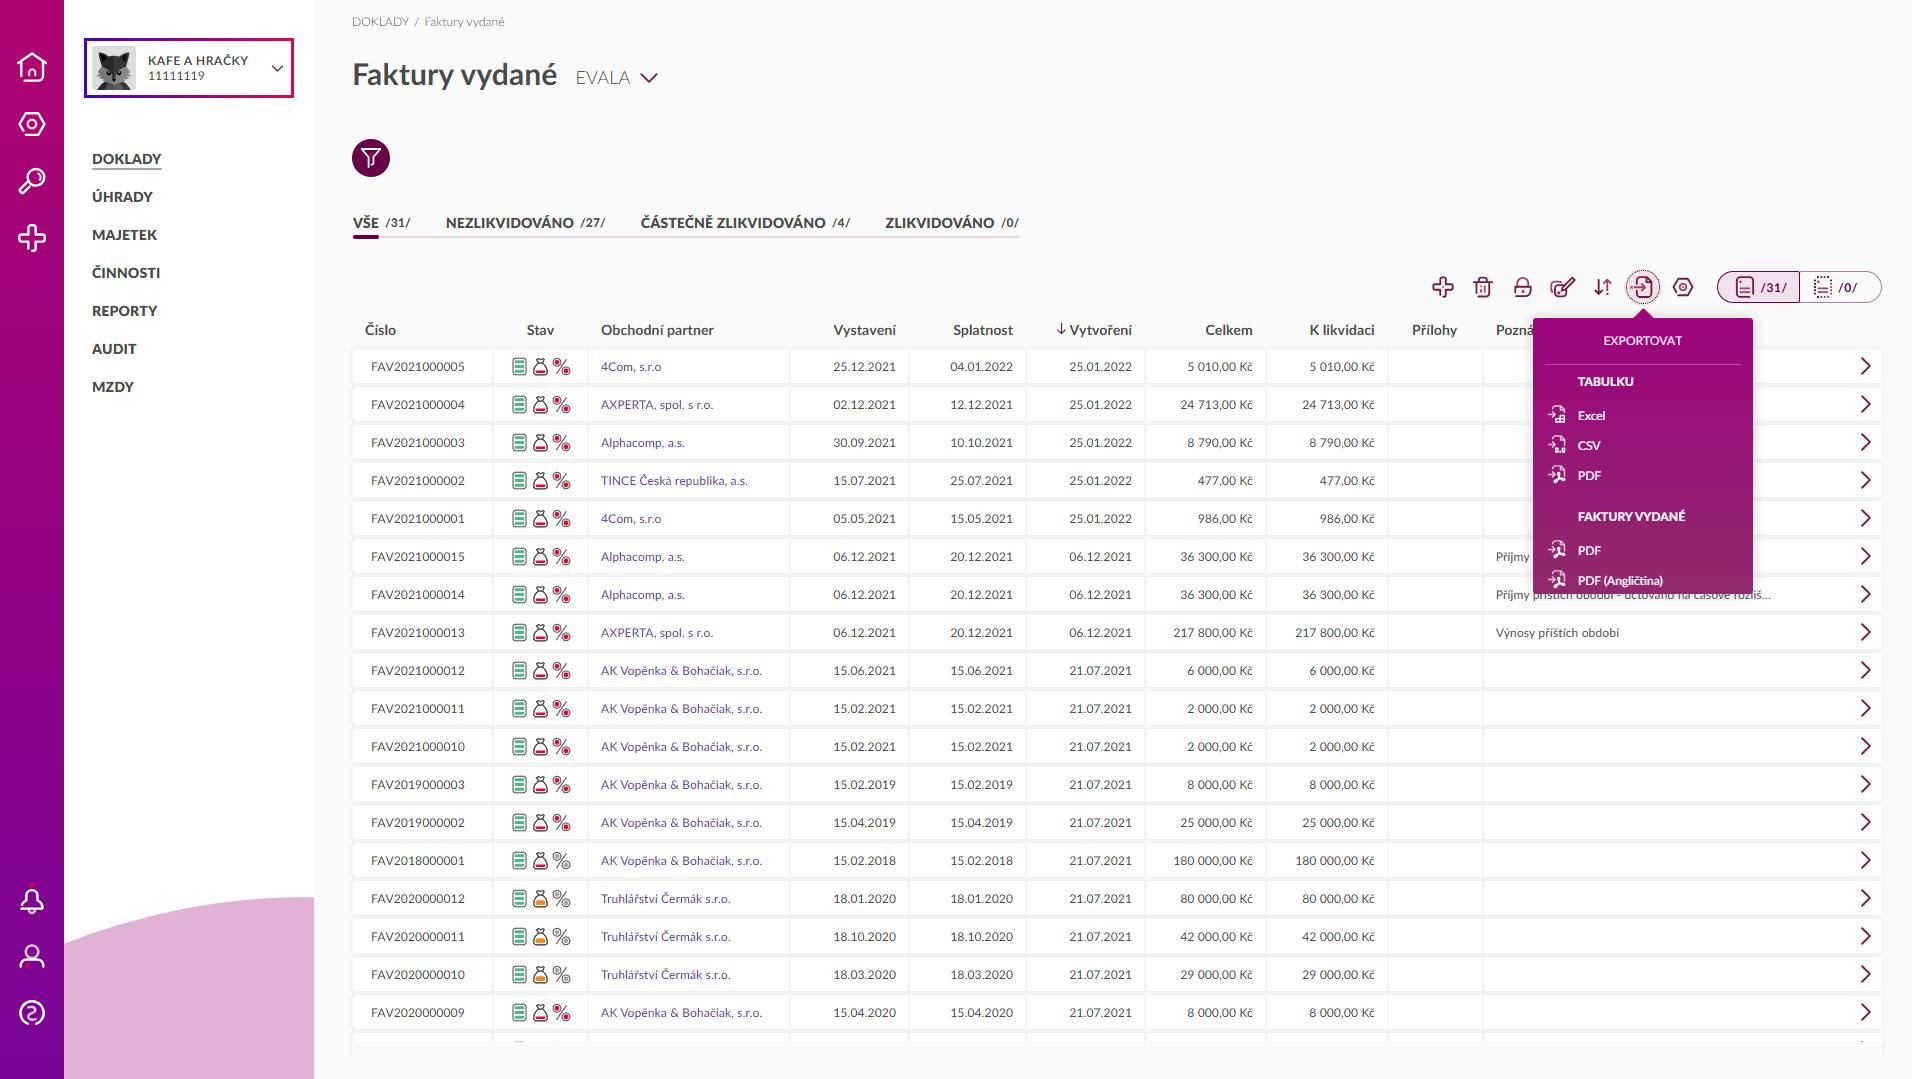Expand company selector KAFE A HRAČKY chevron
Screen dimensions: 1912x1079
coord(277,68)
